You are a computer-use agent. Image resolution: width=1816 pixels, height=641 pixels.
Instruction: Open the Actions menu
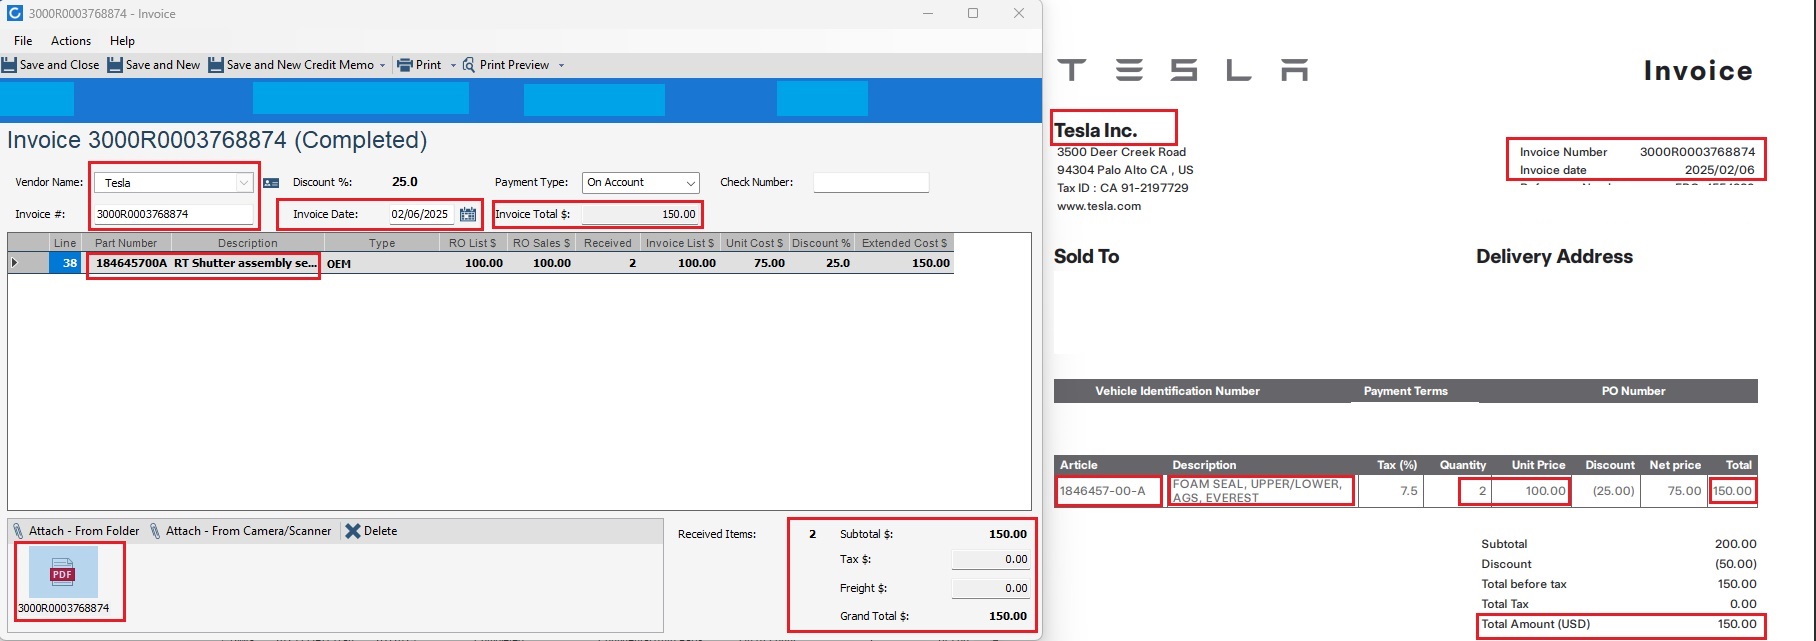[x=71, y=41]
